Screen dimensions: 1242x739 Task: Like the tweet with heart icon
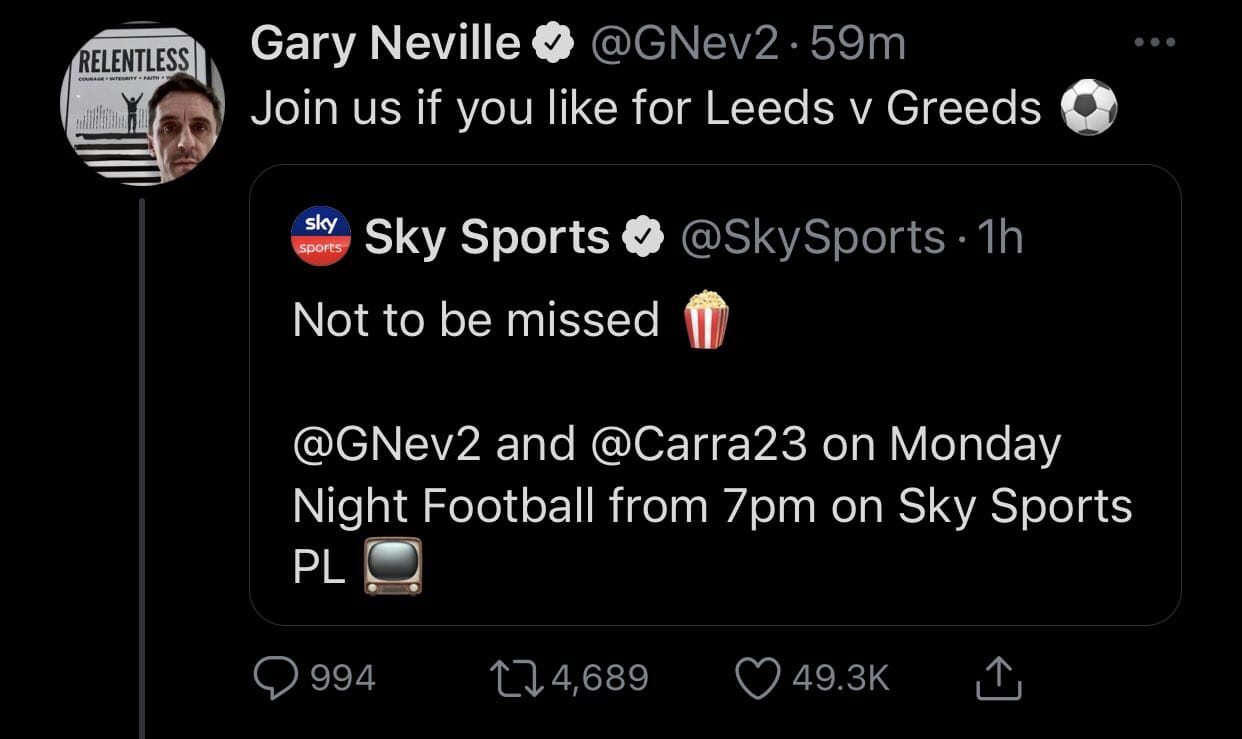(759, 678)
